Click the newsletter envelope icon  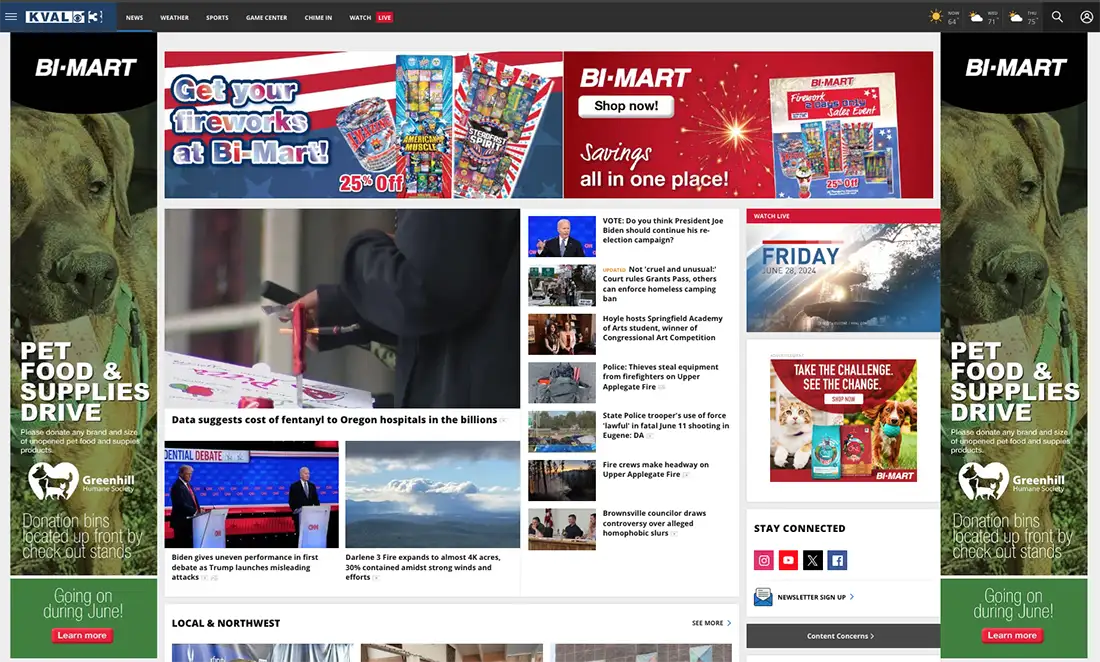pyautogui.click(x=763, y=597)
